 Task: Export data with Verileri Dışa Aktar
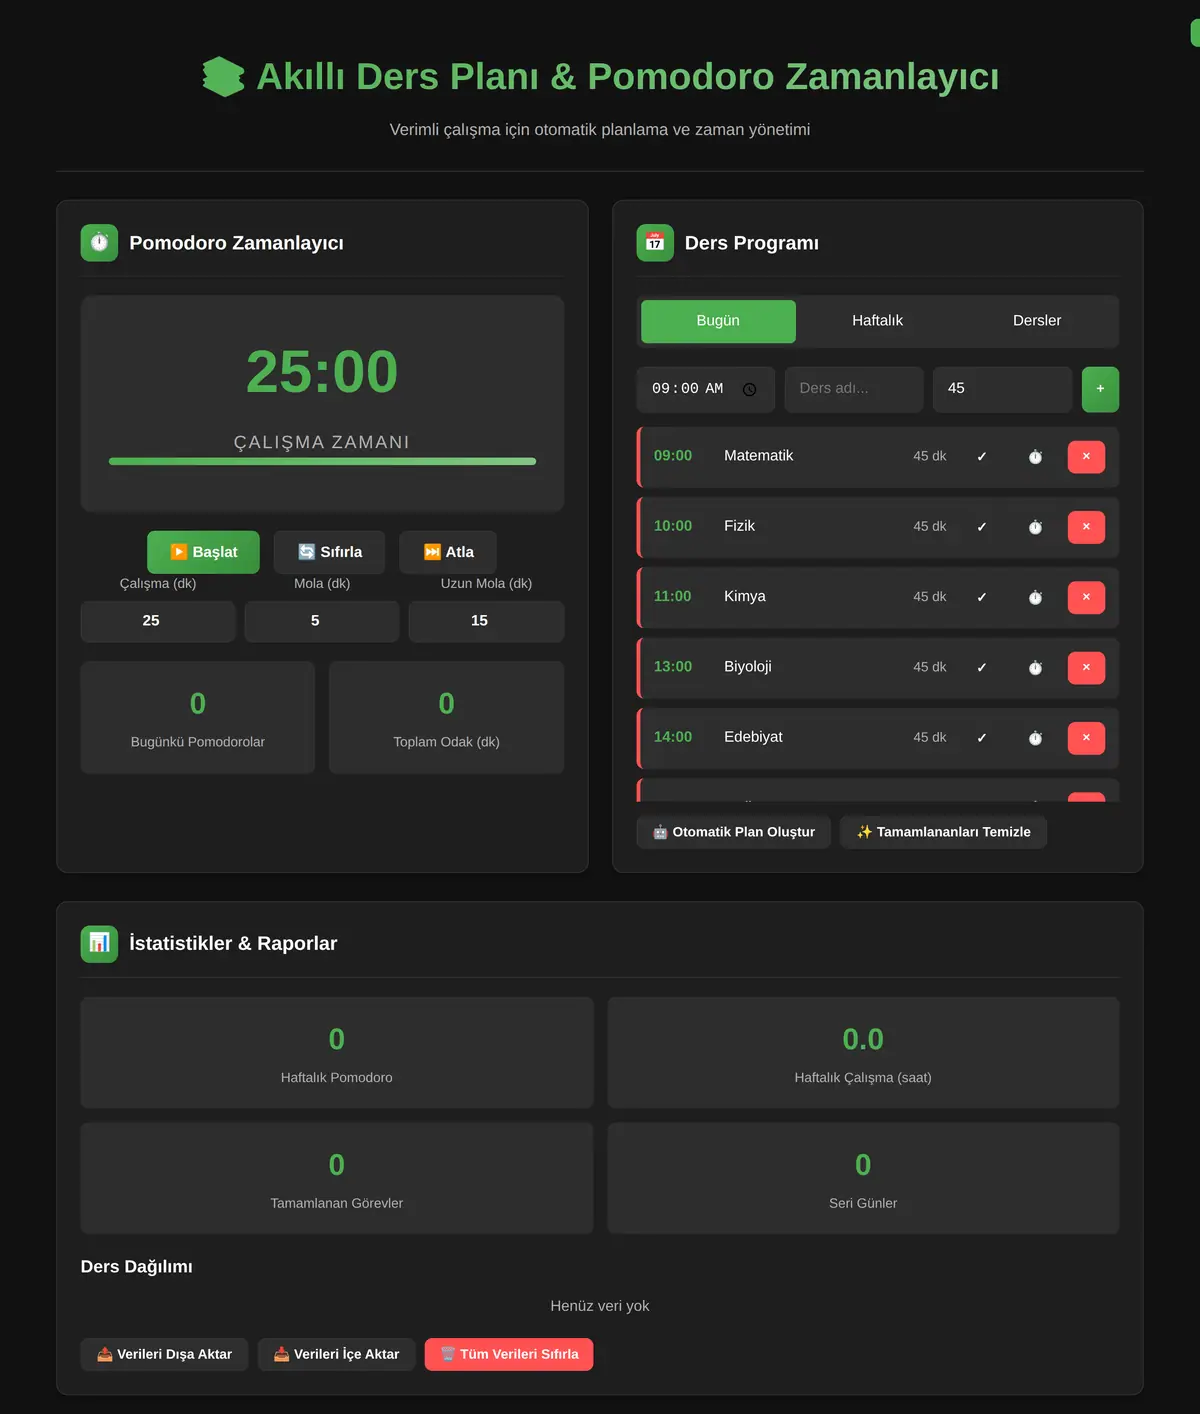click(164, 1354)
